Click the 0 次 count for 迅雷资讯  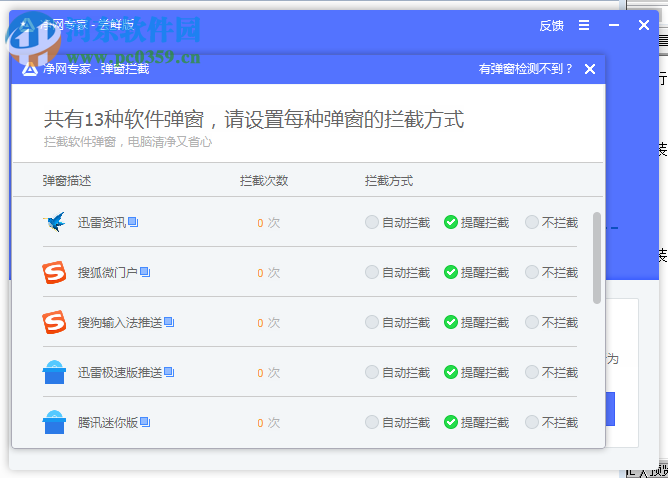coord(268,222)
